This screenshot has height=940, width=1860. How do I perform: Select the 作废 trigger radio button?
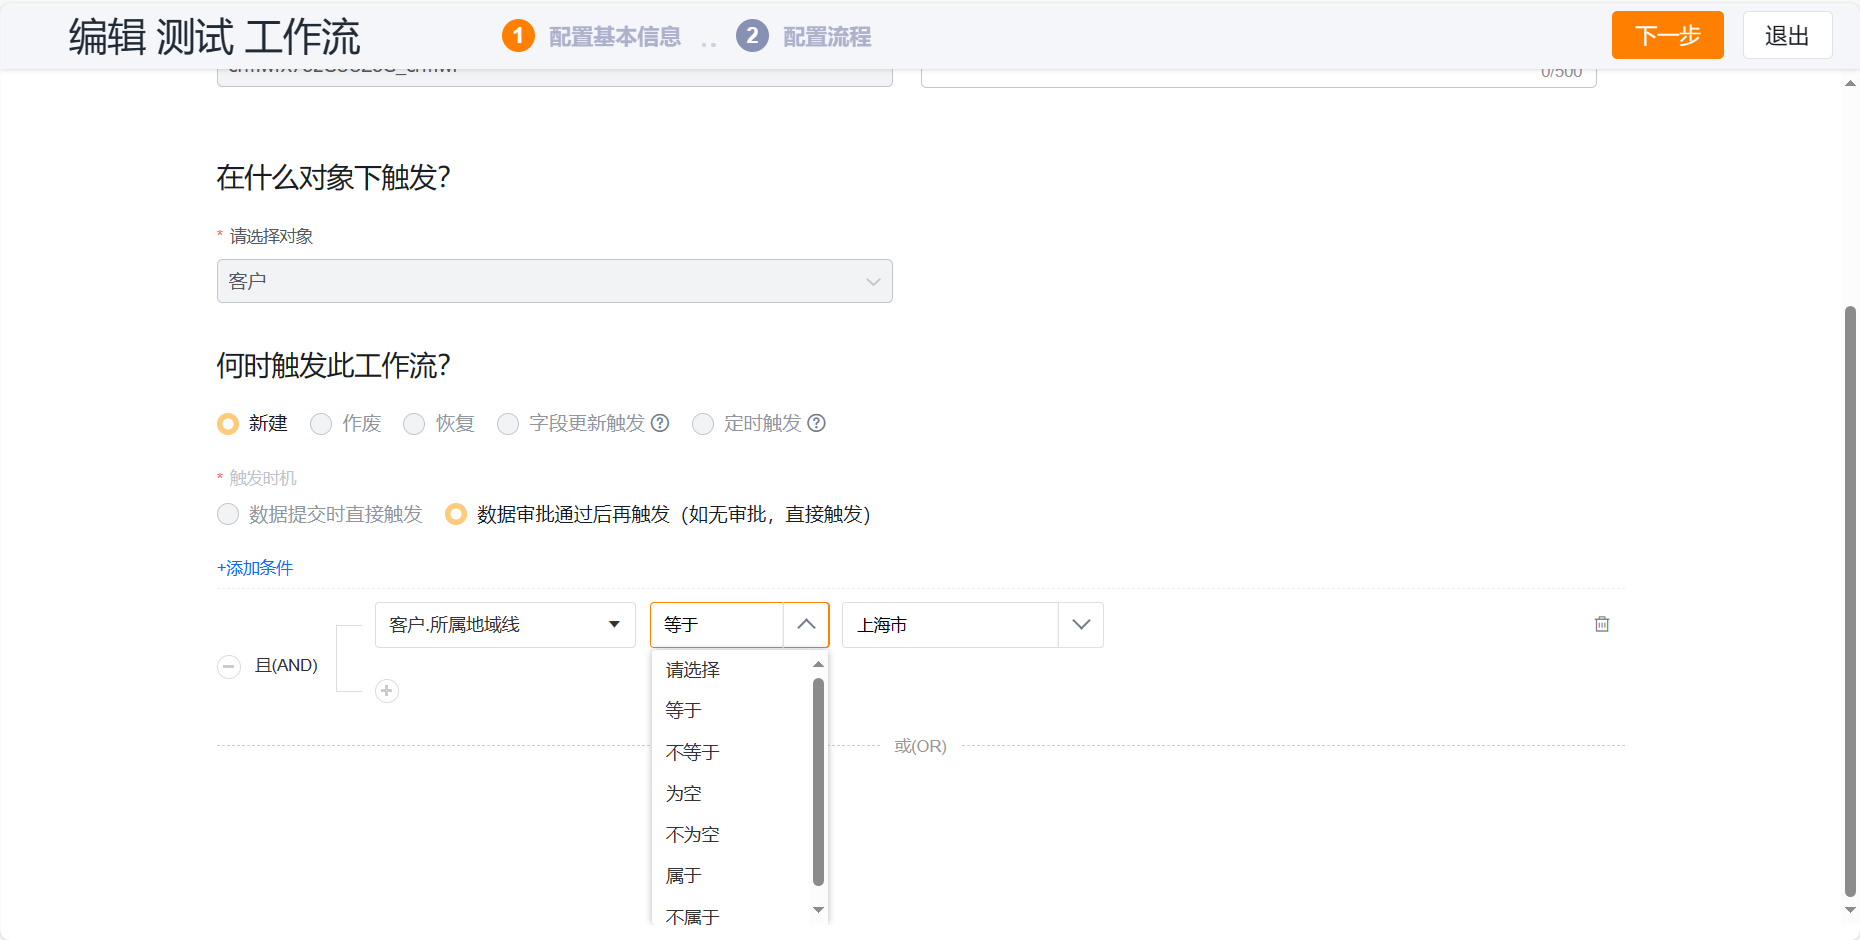click(321, 423)
